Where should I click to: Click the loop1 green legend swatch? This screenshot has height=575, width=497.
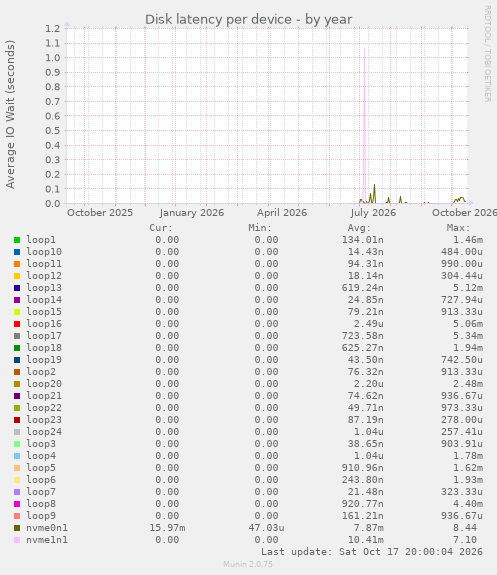coord(17,240)
